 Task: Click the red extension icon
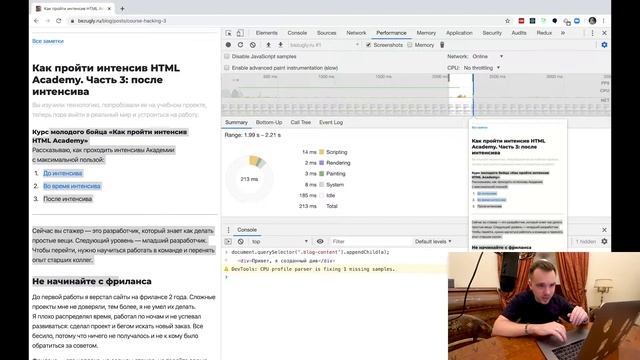click(521, 21)
